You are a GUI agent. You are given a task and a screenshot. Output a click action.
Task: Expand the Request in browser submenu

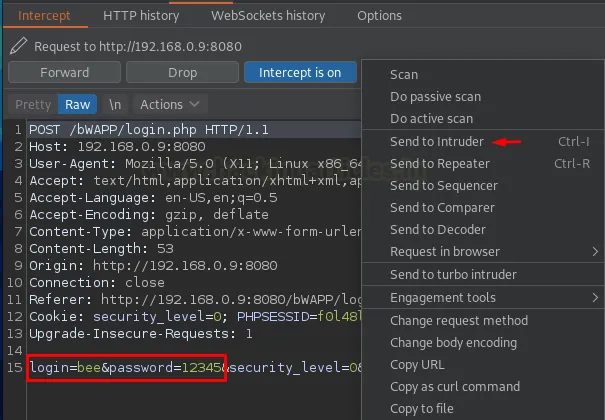tap(444, 251)
